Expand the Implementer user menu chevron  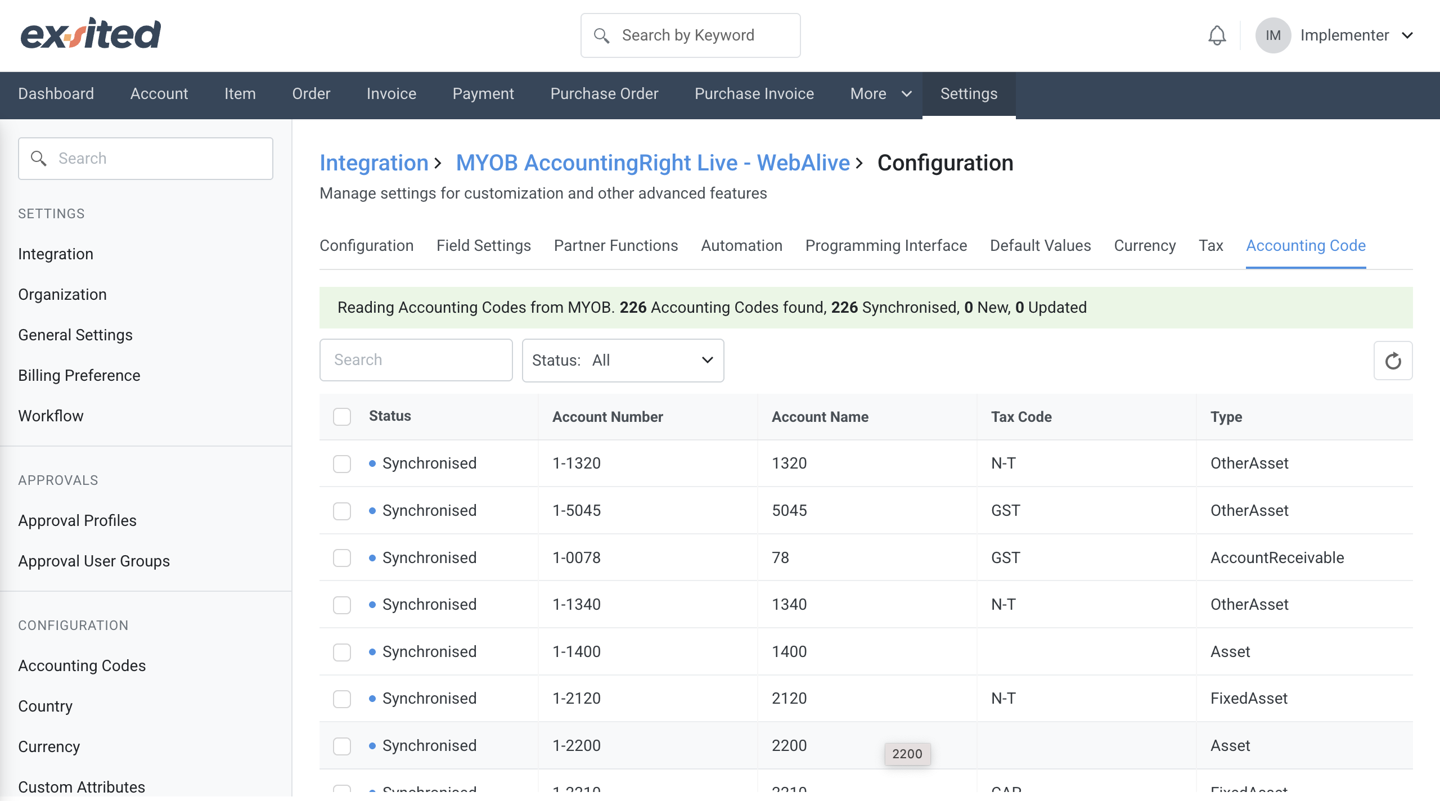tap(1407, 36)
